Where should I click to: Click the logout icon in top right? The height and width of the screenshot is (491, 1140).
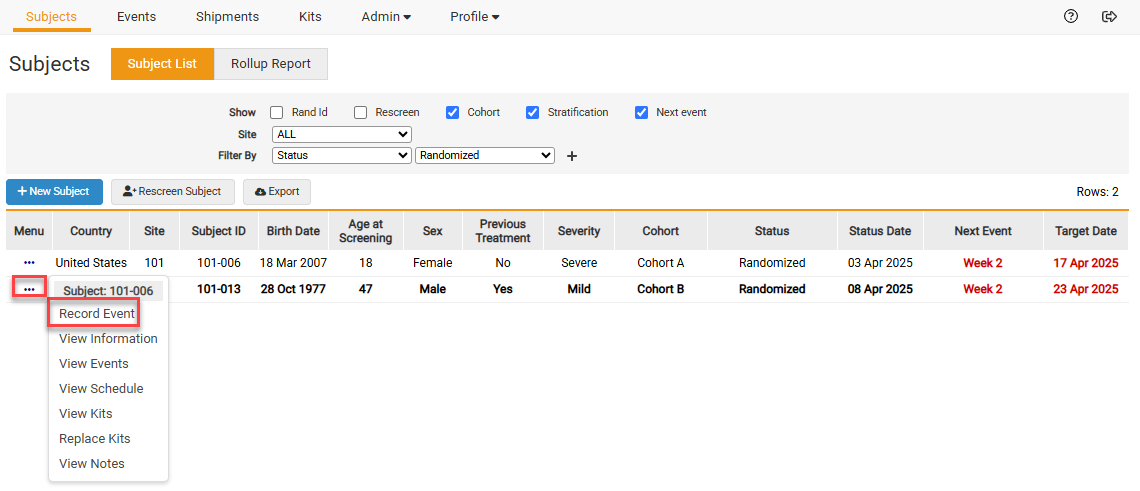pyautogui.click(x=1108, y=16)
